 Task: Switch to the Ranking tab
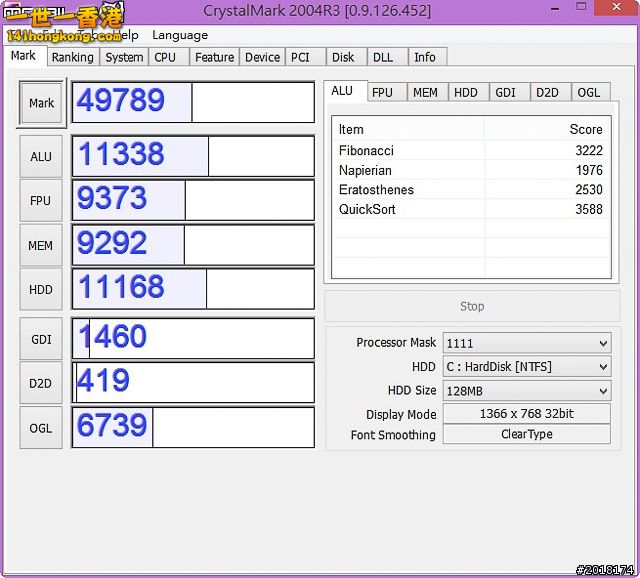tap(72, 58)
